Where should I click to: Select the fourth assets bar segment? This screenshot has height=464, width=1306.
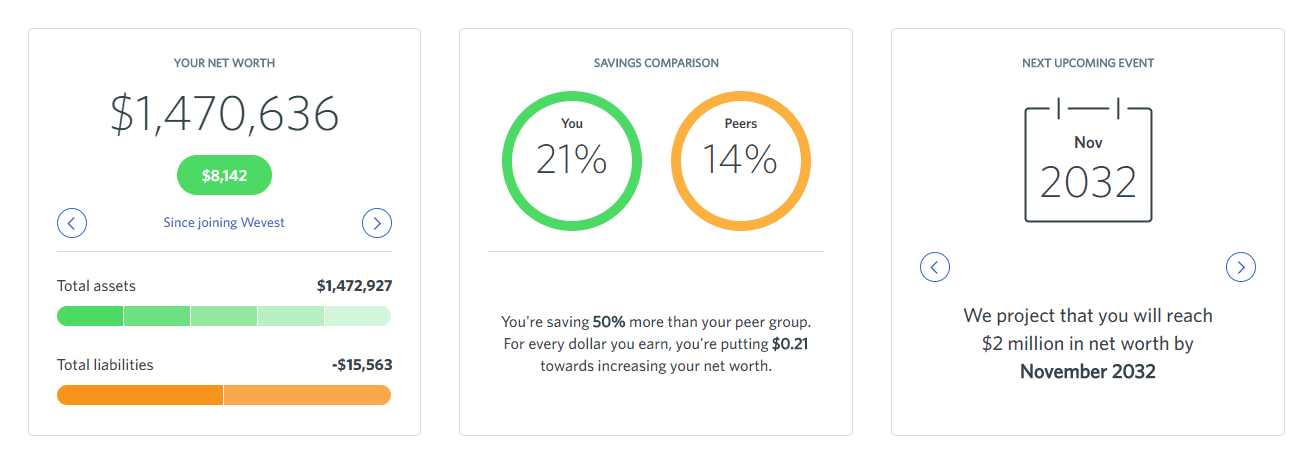291,316
